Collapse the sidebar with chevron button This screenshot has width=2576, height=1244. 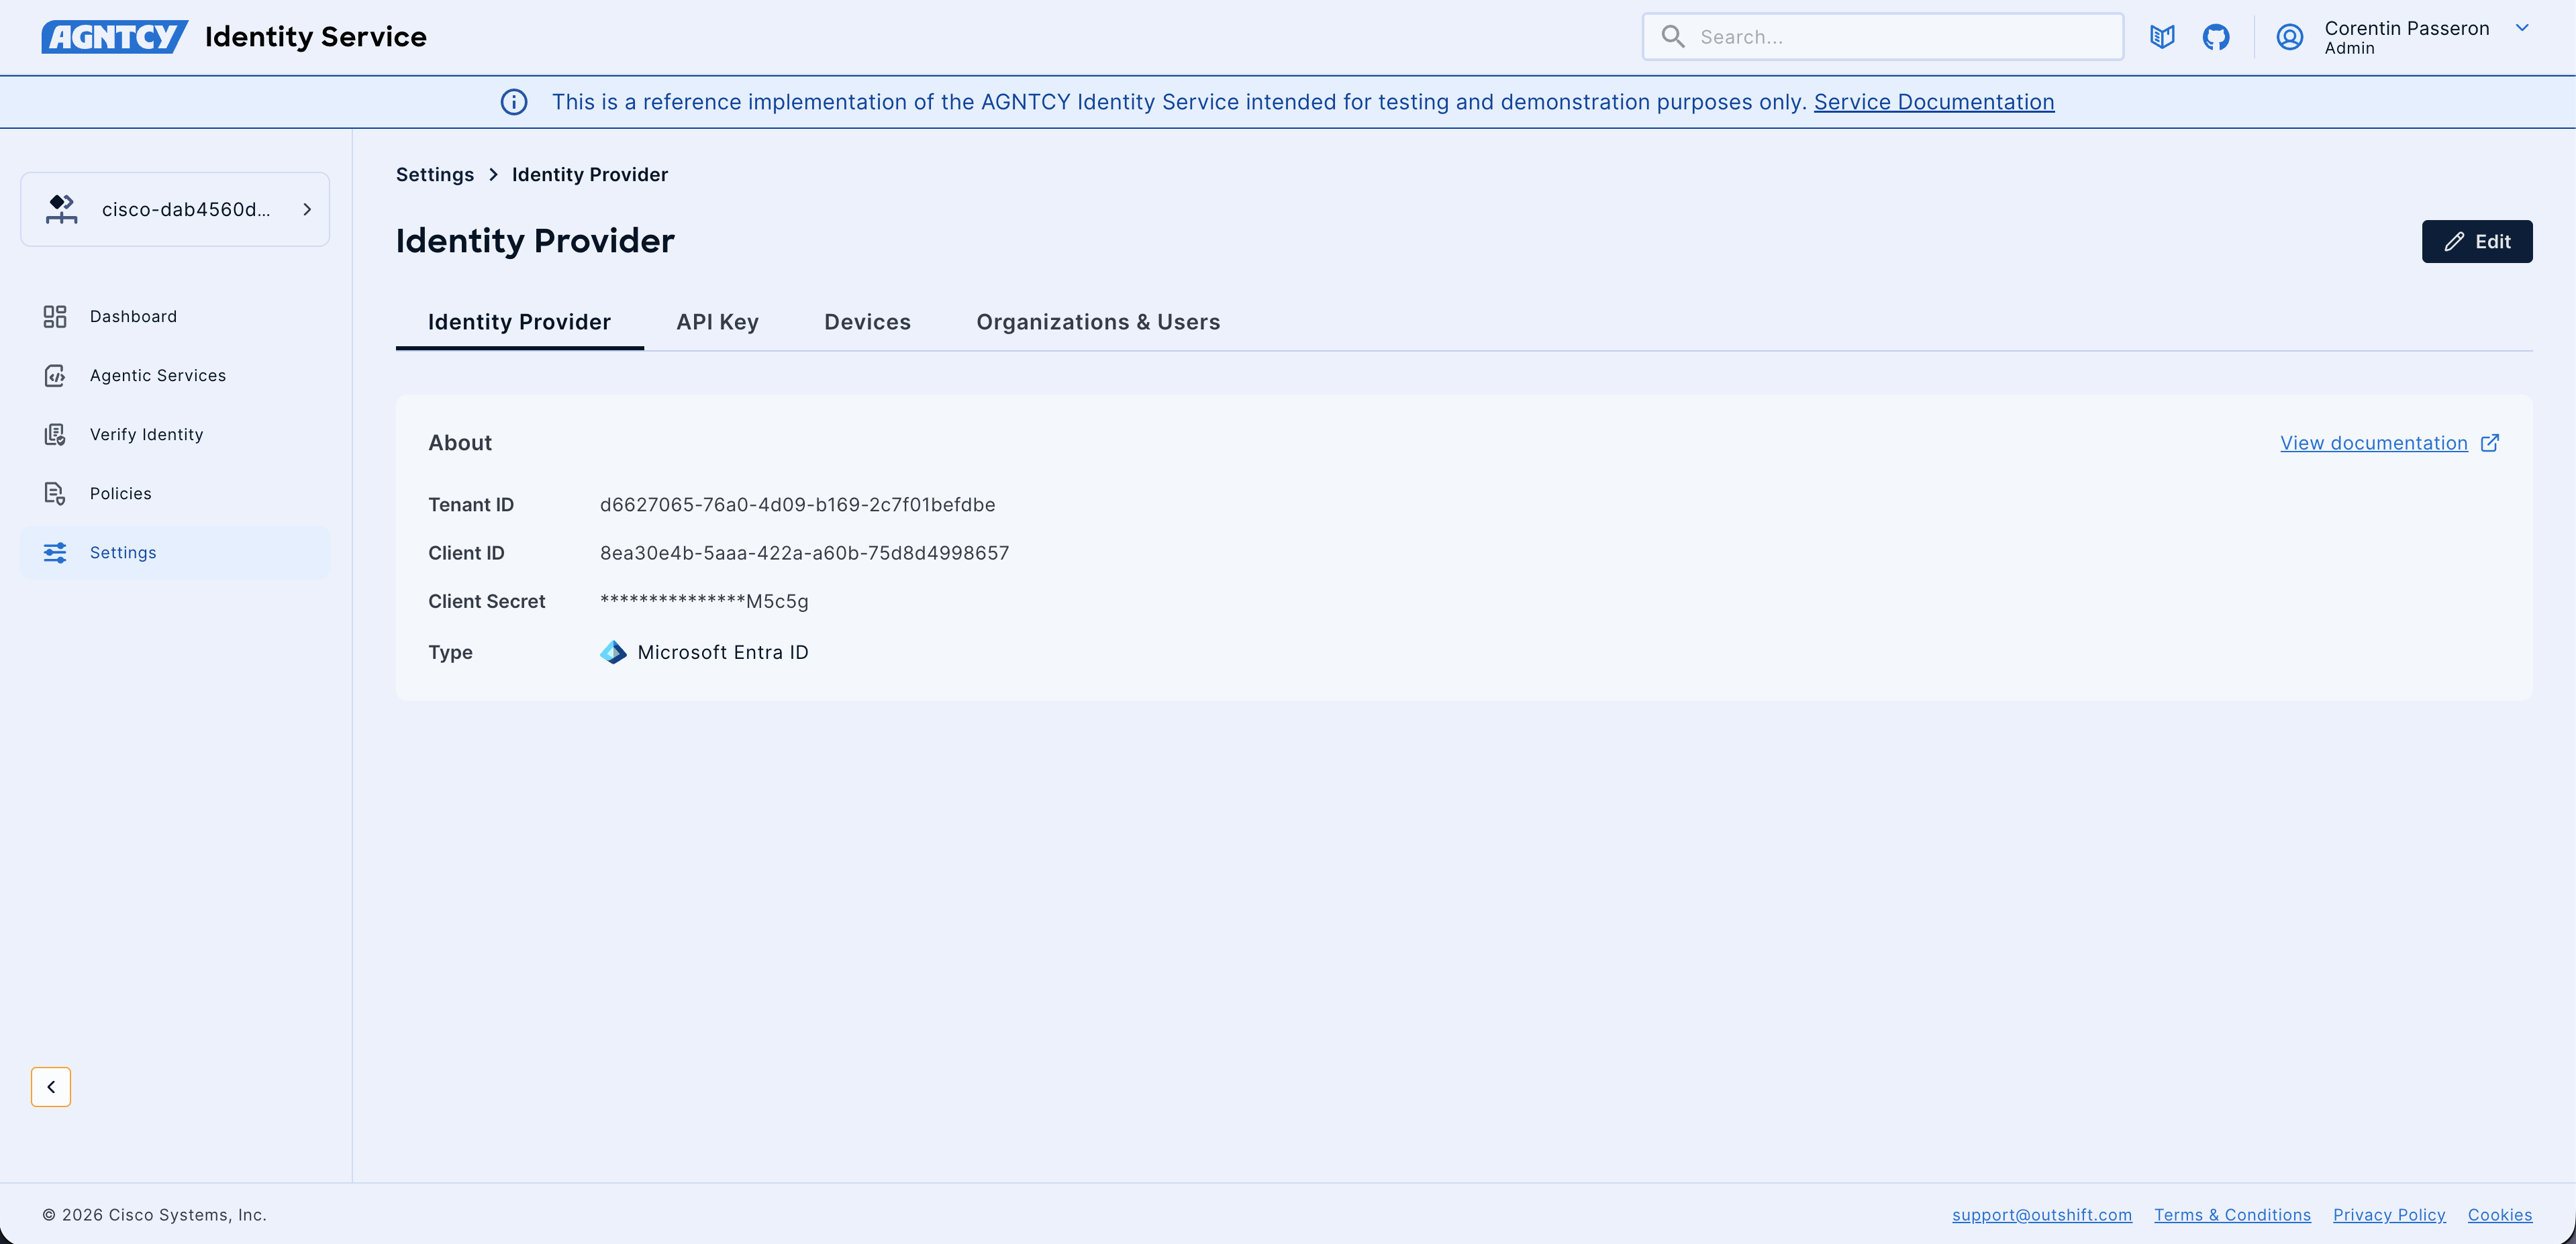[51, 1087]
